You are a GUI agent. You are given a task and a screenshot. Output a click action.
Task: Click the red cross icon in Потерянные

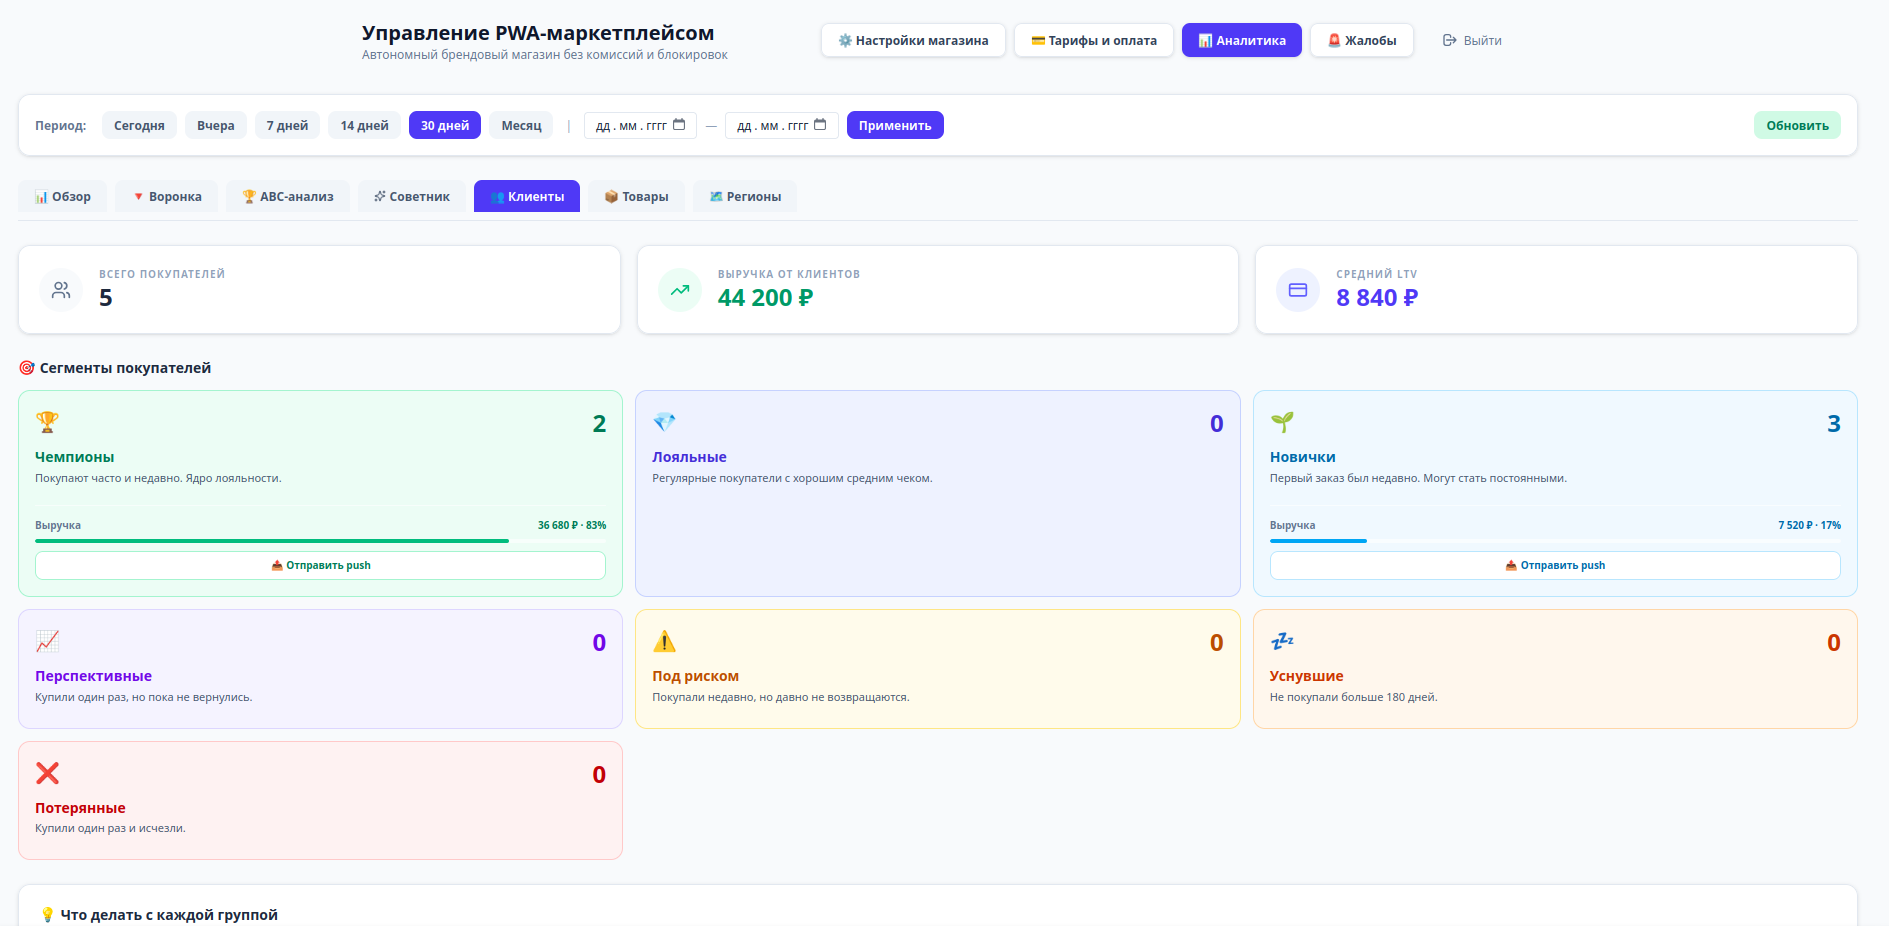click(47, 773)
